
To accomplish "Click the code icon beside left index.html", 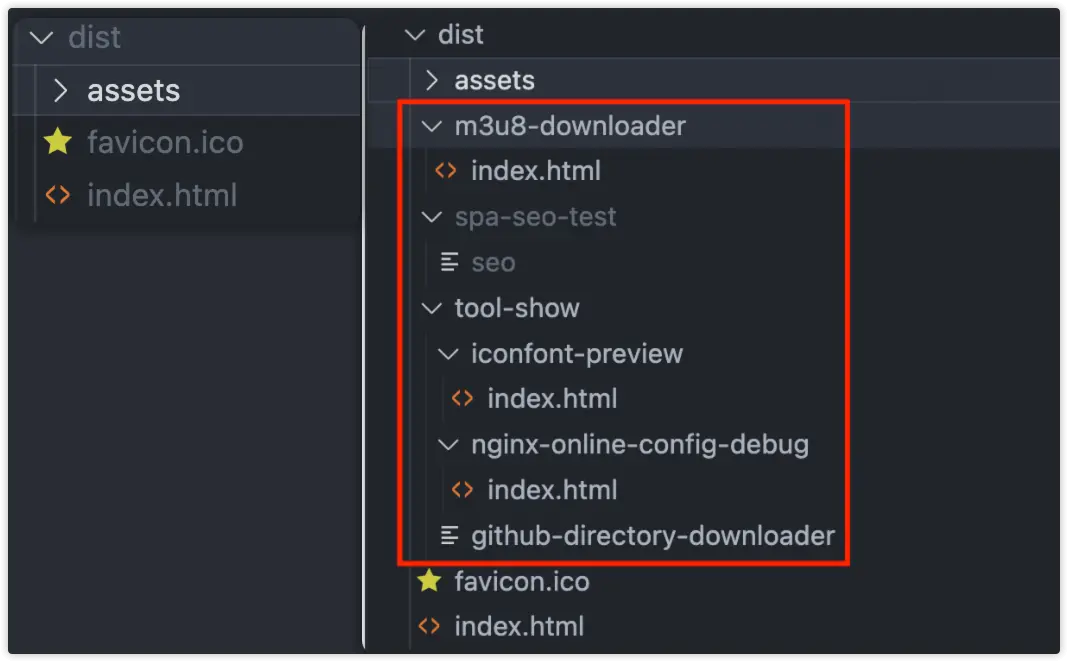I will (x=58, y=195).
